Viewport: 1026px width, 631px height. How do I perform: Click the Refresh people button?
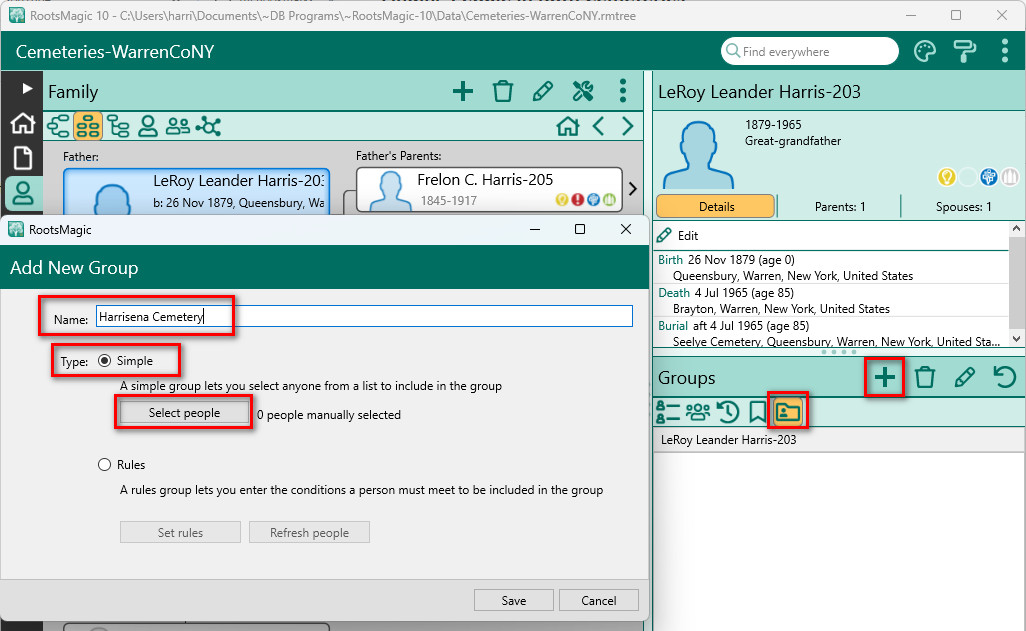click(x=309, y=532)
